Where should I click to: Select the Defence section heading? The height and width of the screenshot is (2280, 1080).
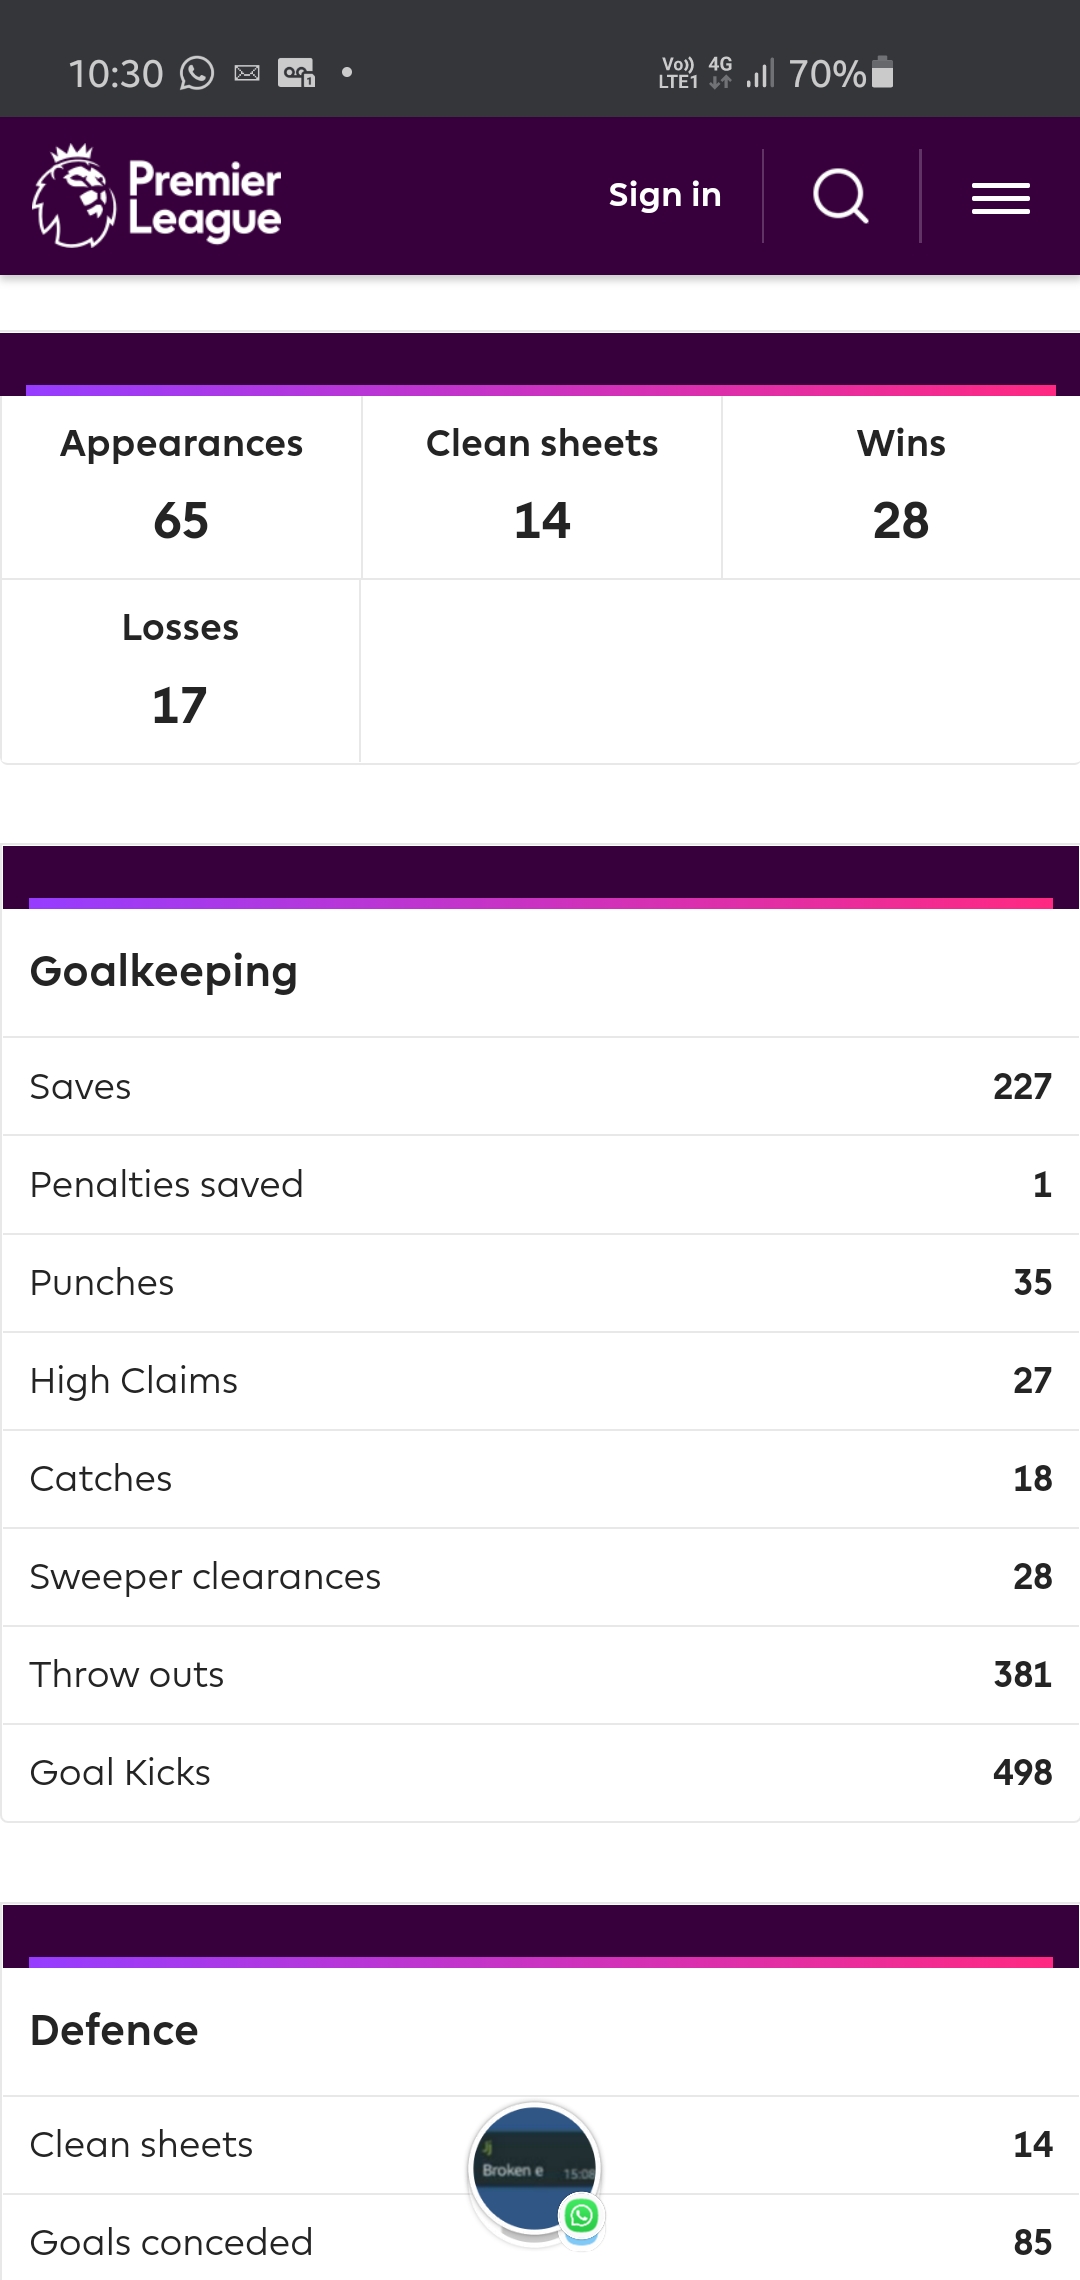114,2031
